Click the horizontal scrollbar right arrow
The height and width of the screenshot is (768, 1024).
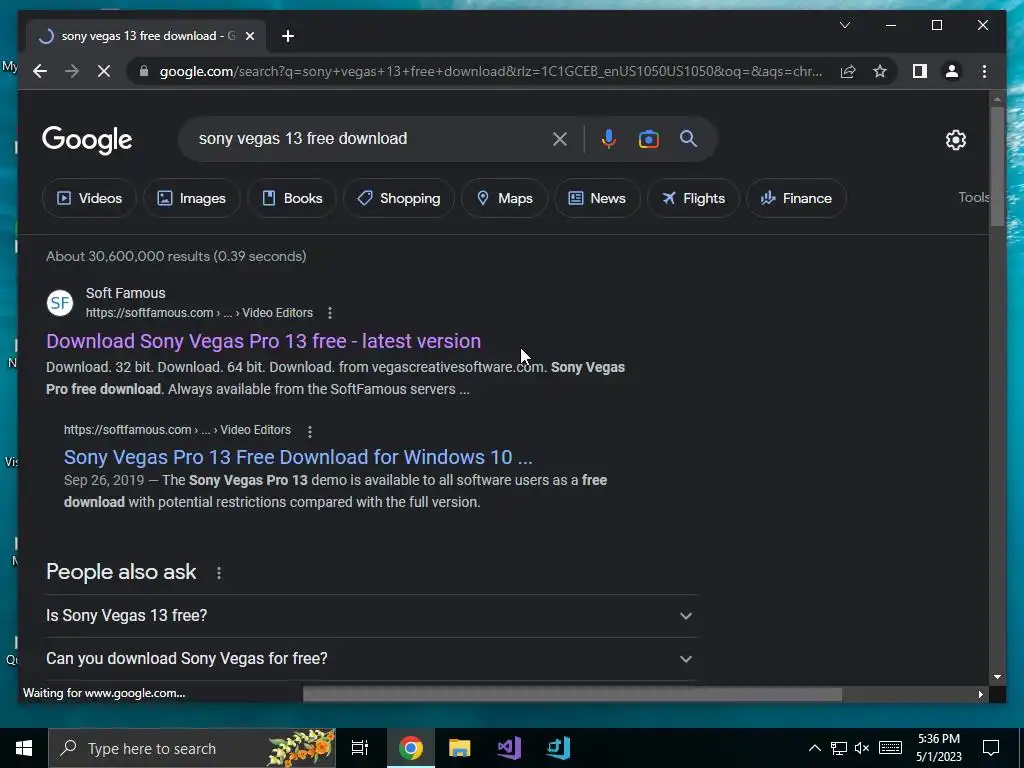980,694
